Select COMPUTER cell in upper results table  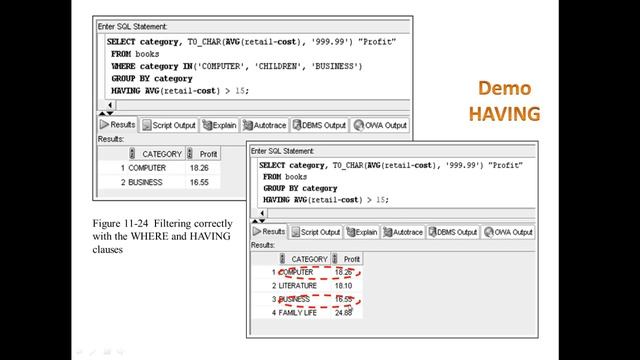tap(147, 168)
